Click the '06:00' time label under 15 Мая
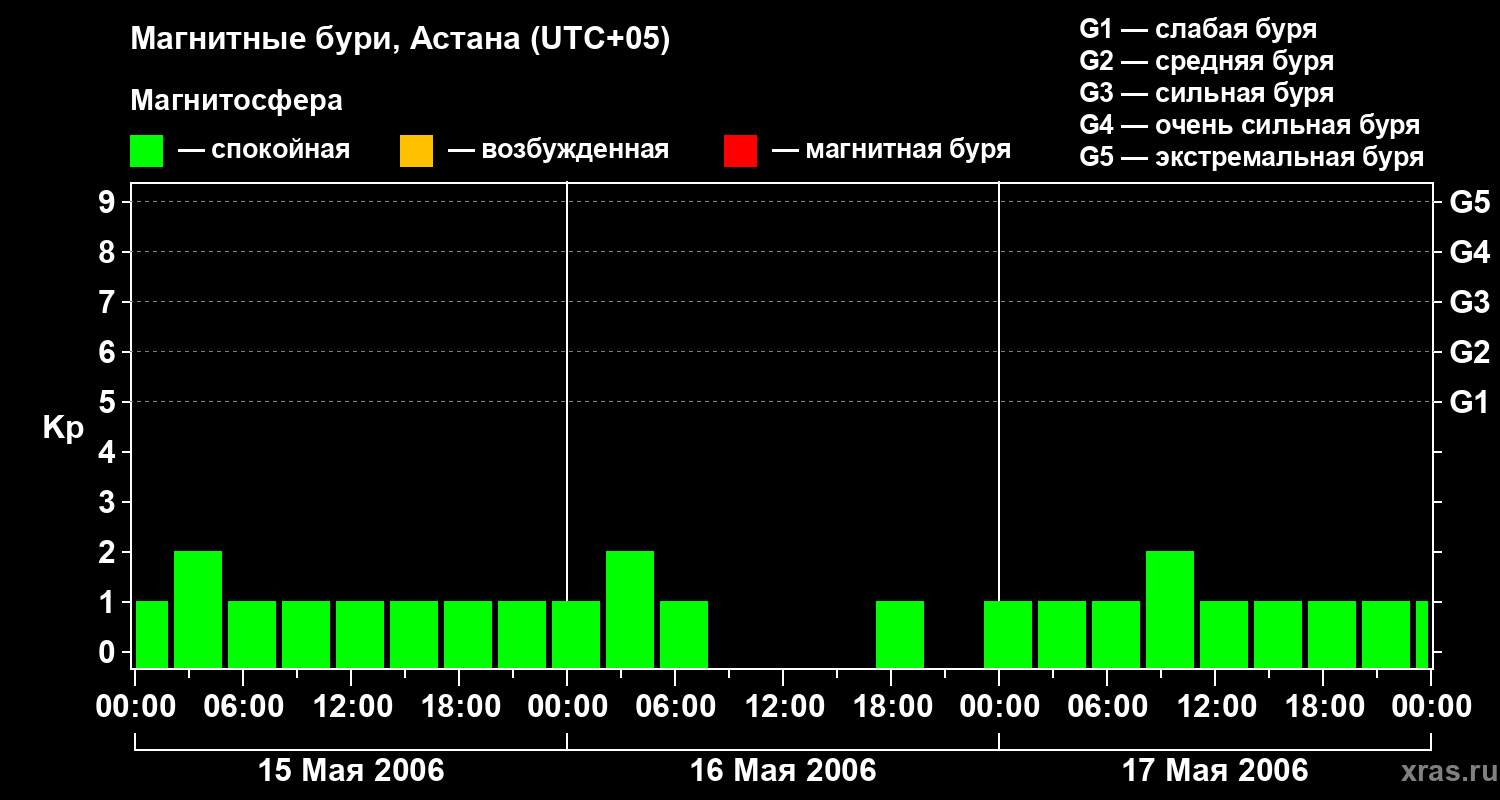The width and height of the screenshot is (1500, 800). click(x=243, y=707)
